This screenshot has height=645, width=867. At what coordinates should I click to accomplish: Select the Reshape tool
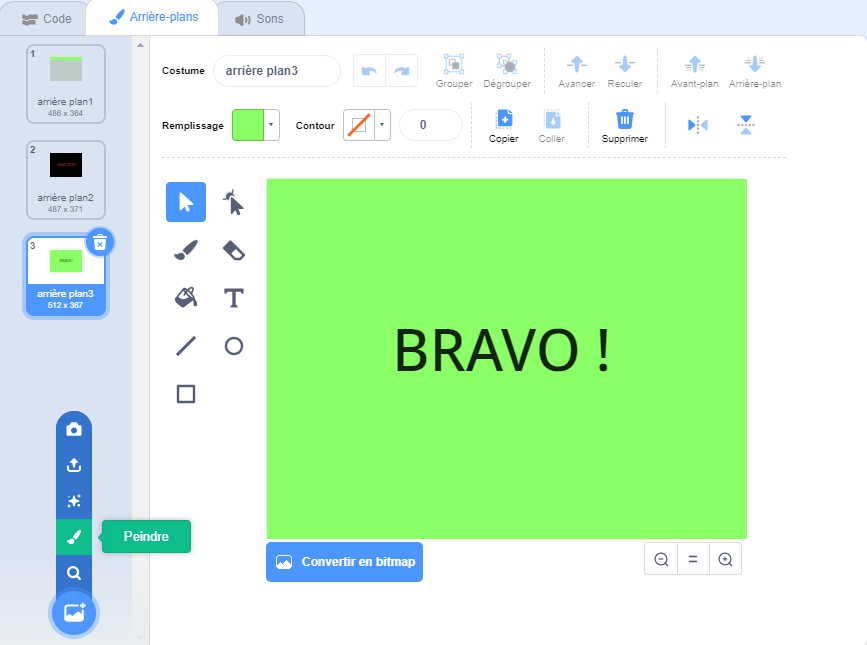(x=233, y=202)
